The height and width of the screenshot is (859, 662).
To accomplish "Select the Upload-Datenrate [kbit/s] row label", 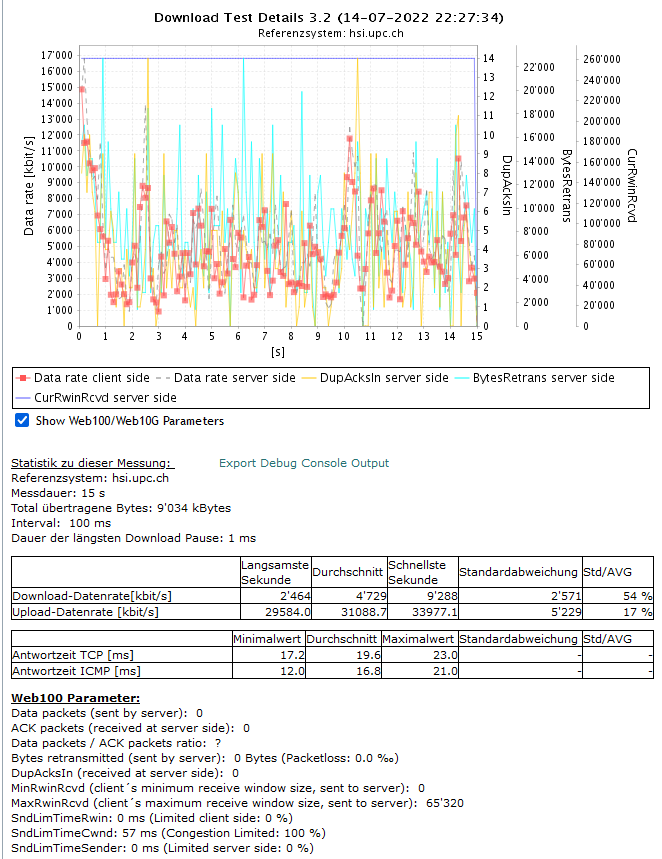I will coord(85,611).
